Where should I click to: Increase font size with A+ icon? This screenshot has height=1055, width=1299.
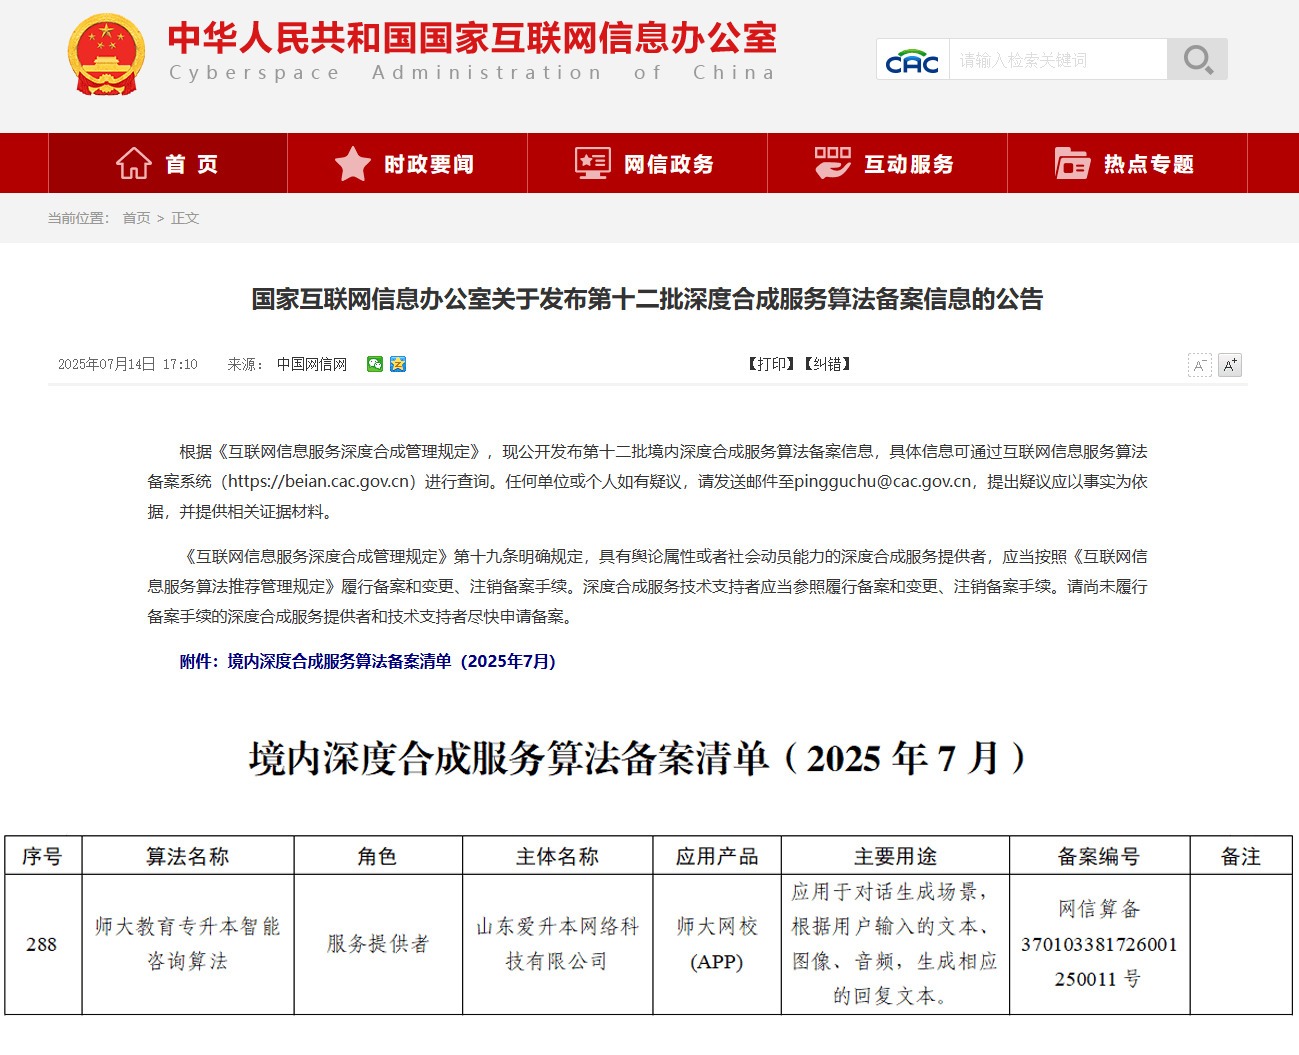(1230, 365)
